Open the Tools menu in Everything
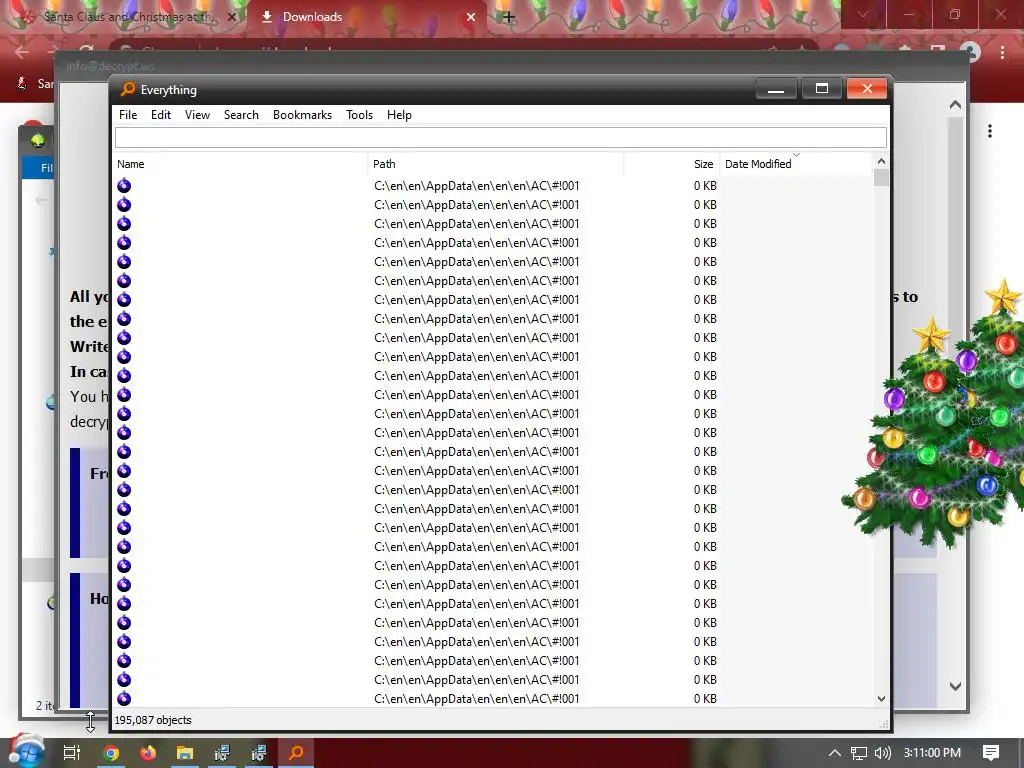Screen dimensions: 1024x768 click(359, 115)
